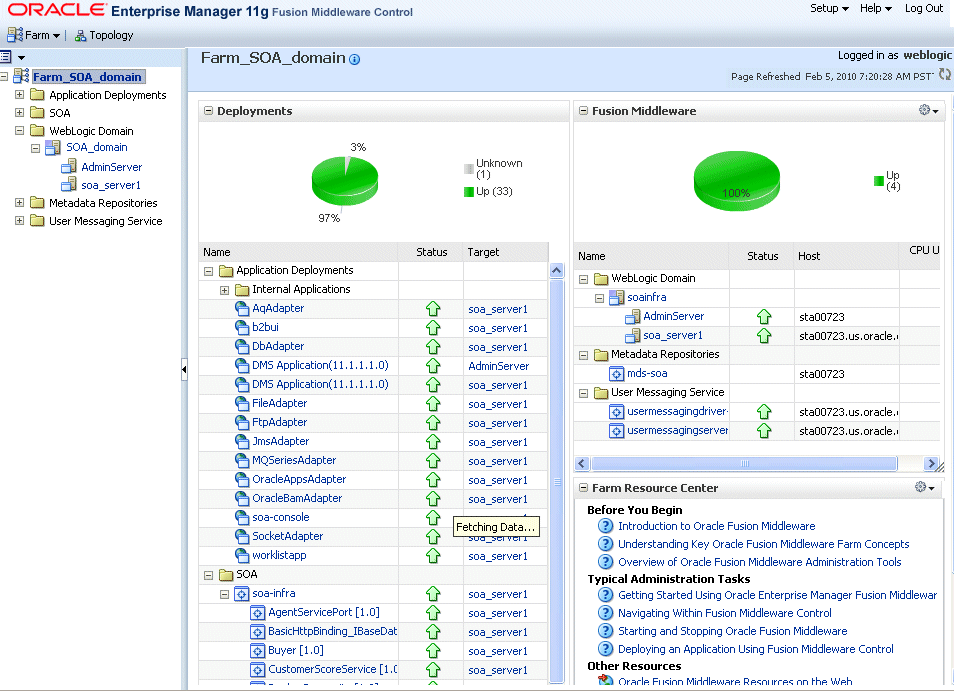This screenshot has height=691, width=954.
Task: Click mds-soa repository icon
Action: coord(616,373)
